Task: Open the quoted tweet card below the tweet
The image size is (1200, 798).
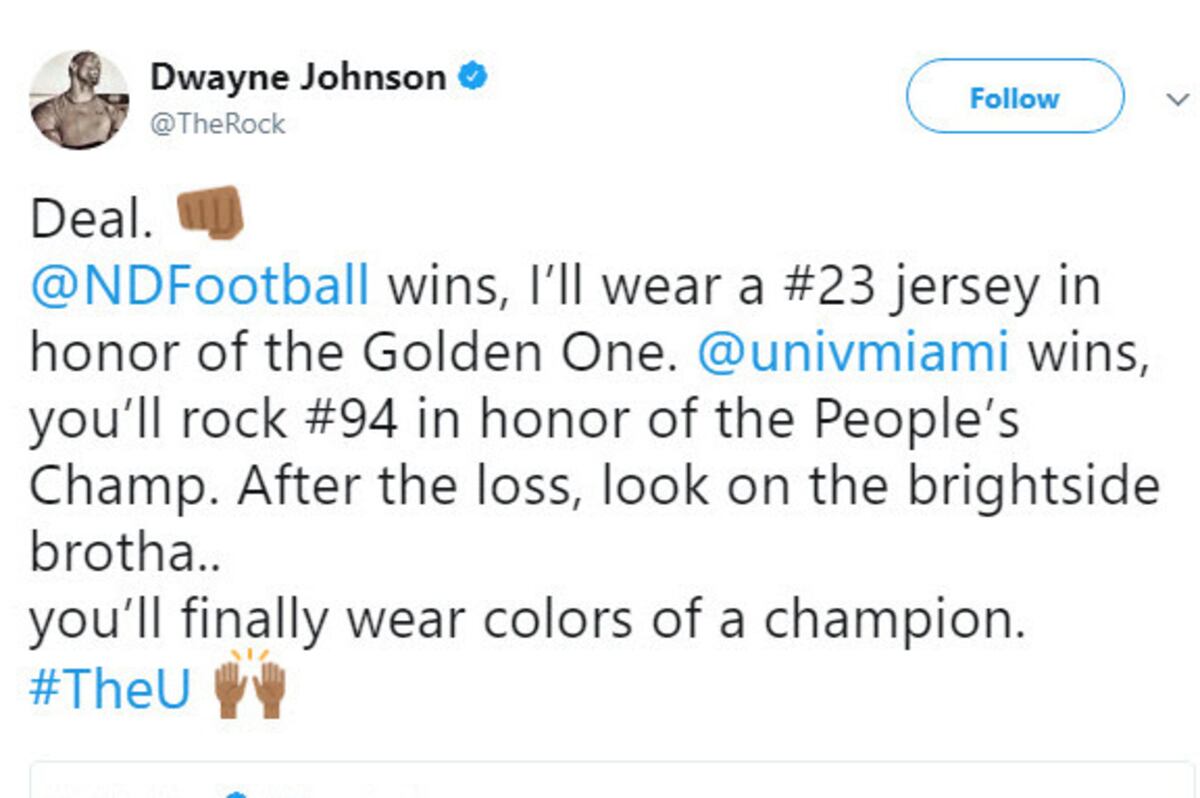Action: [600, 781]
